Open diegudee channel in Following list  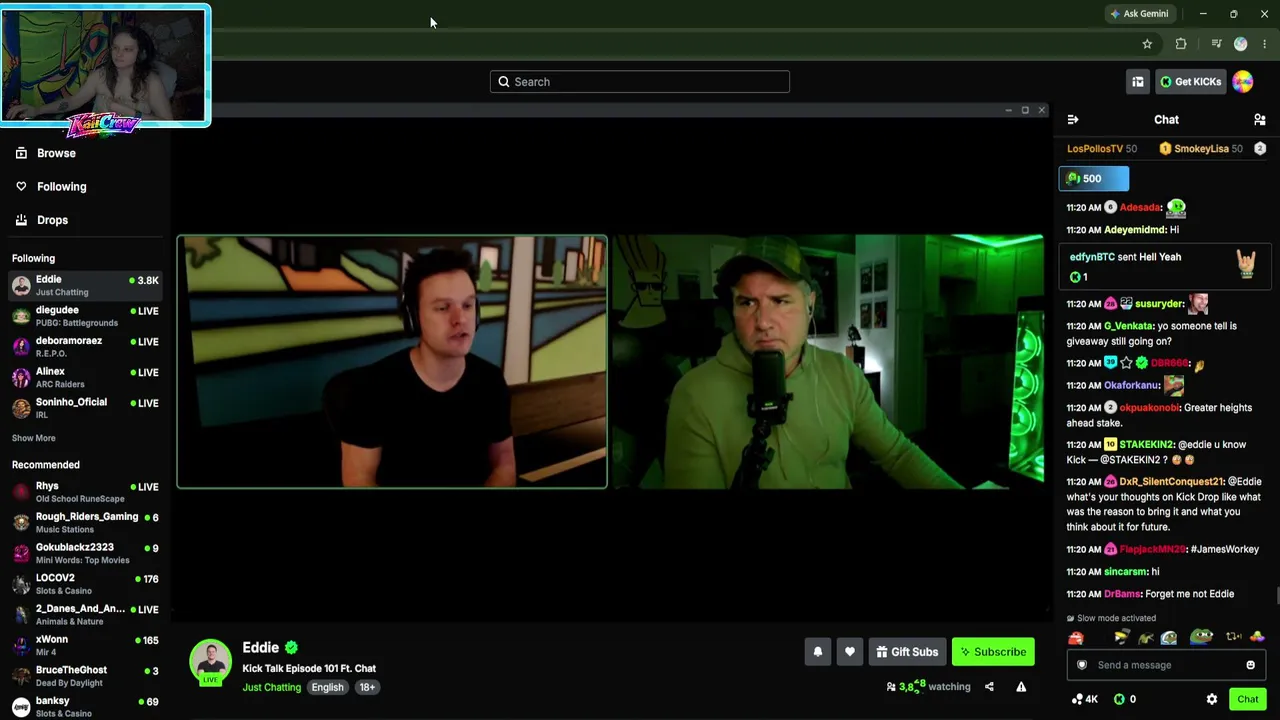tap(85, 316)
